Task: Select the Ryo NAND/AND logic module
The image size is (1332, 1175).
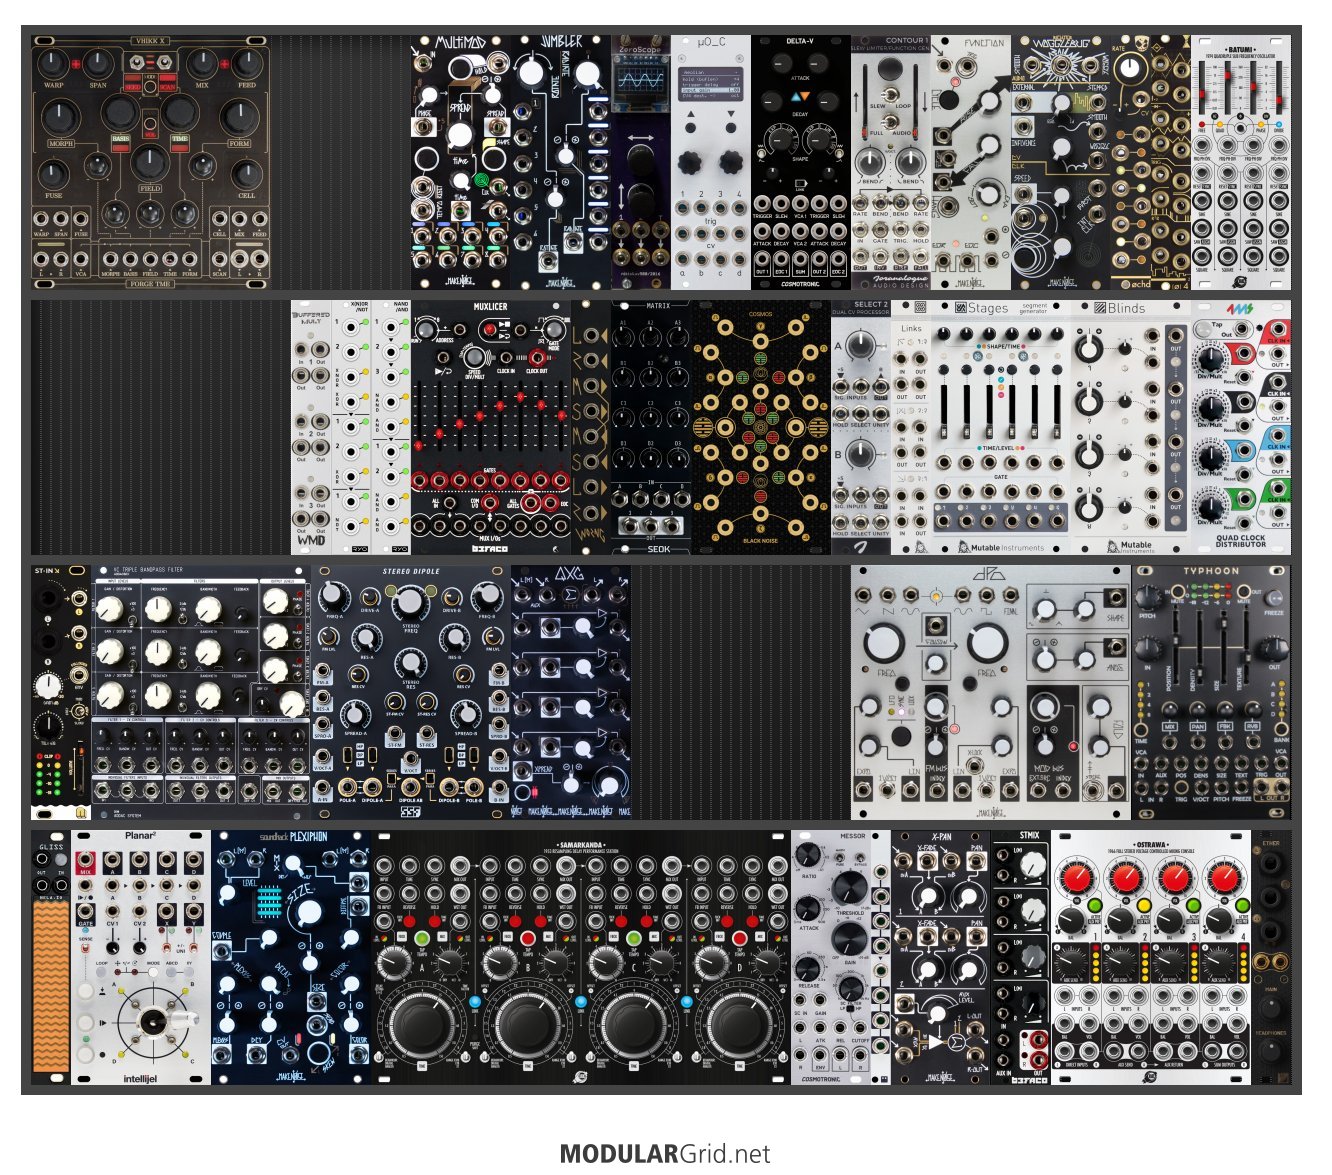Action: pos(391,427)
